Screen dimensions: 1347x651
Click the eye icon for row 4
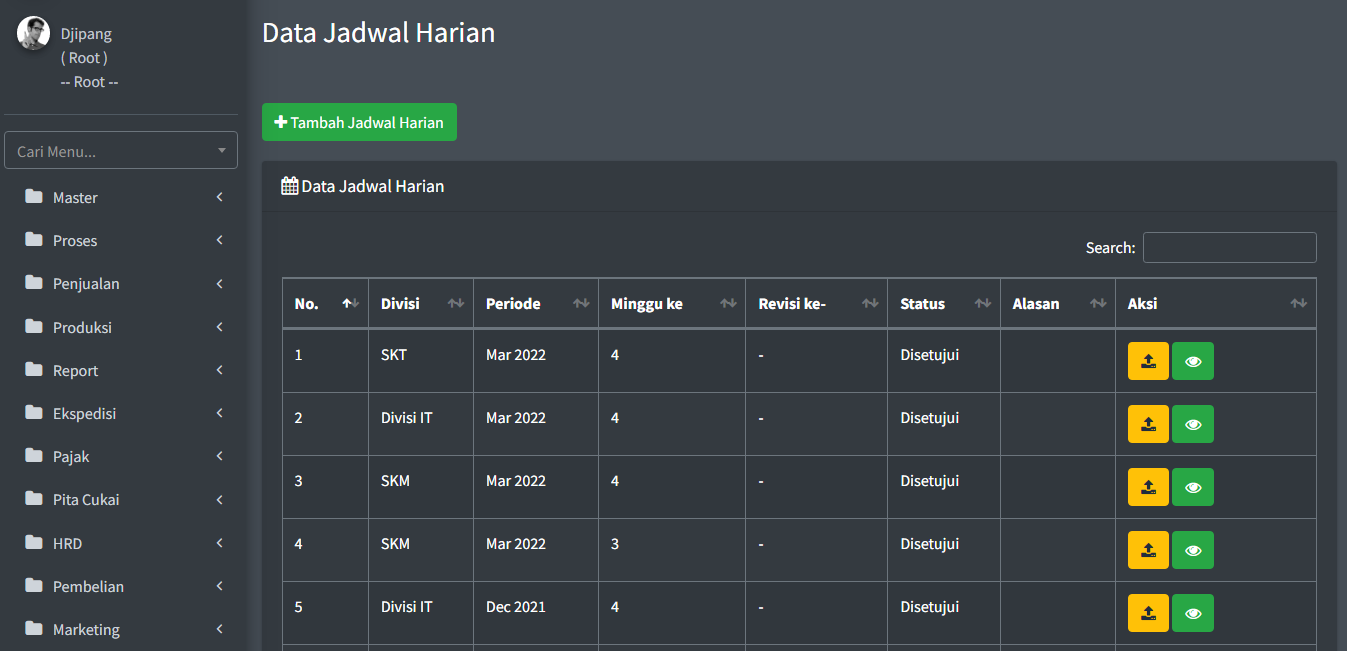[x=1192, y=550]
